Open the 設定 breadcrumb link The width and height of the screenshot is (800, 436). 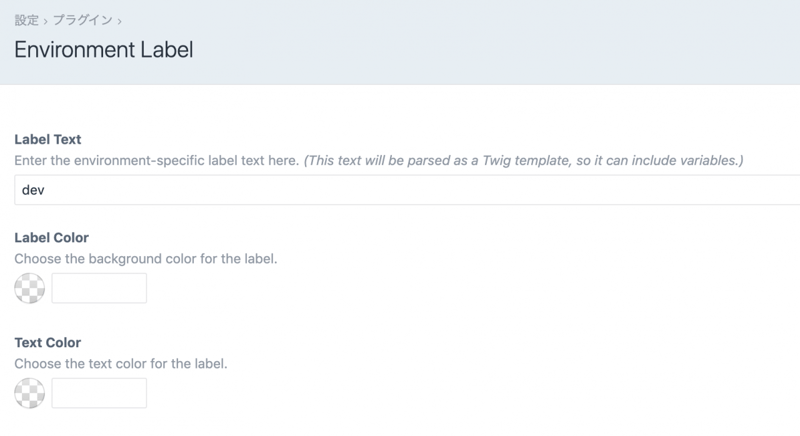pyautogui.click(x=26, y=20)
